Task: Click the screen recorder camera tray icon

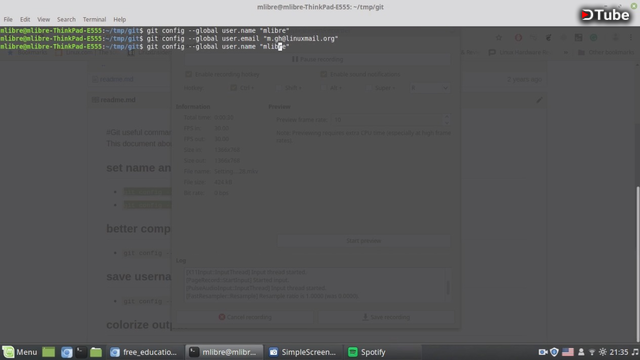Action: point(543,352)
